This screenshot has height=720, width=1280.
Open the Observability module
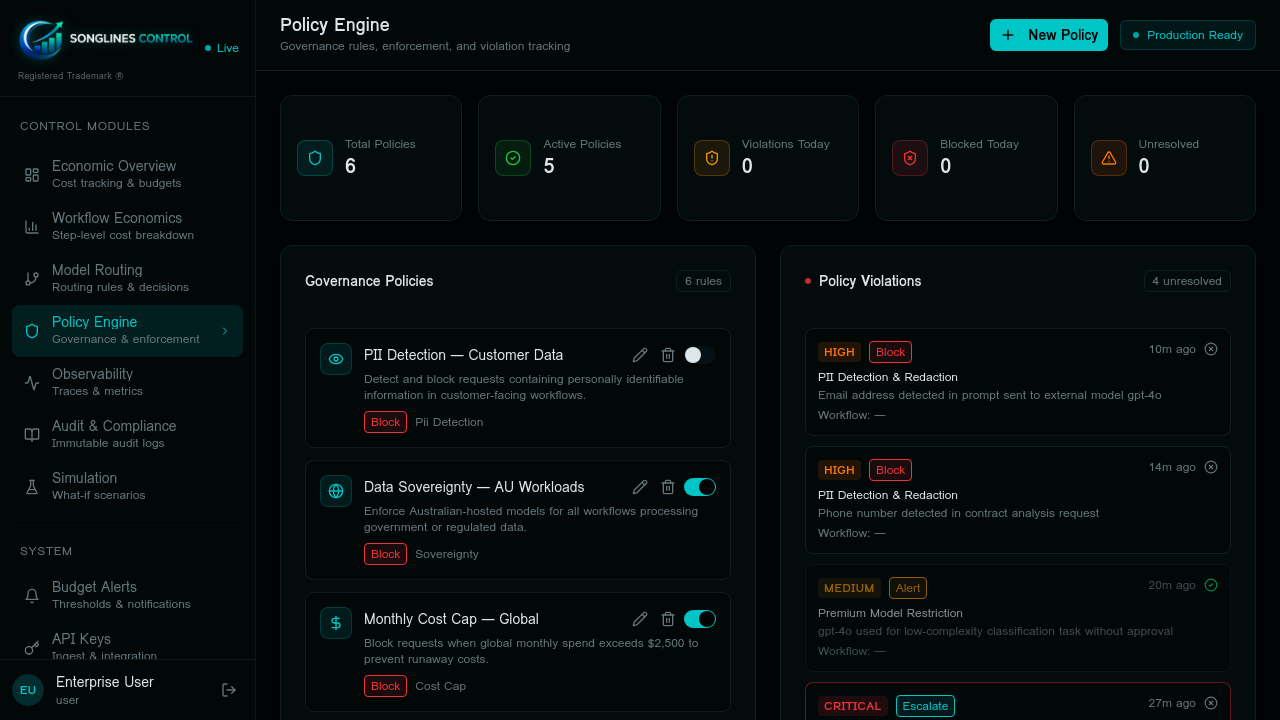pos(127,382)
